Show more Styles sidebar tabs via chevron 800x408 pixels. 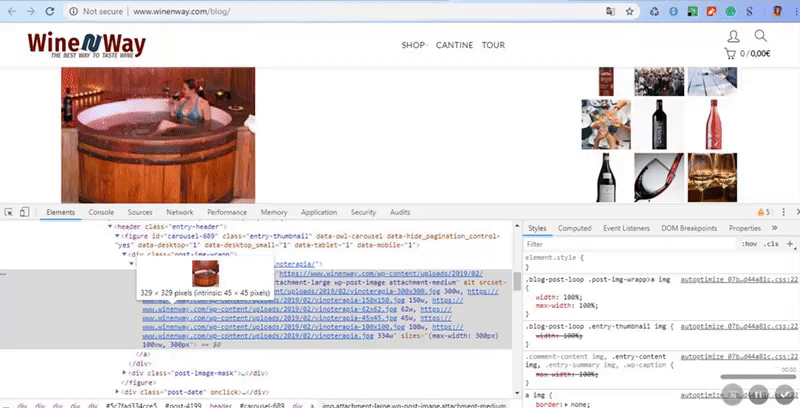click(x=774, y=228)
